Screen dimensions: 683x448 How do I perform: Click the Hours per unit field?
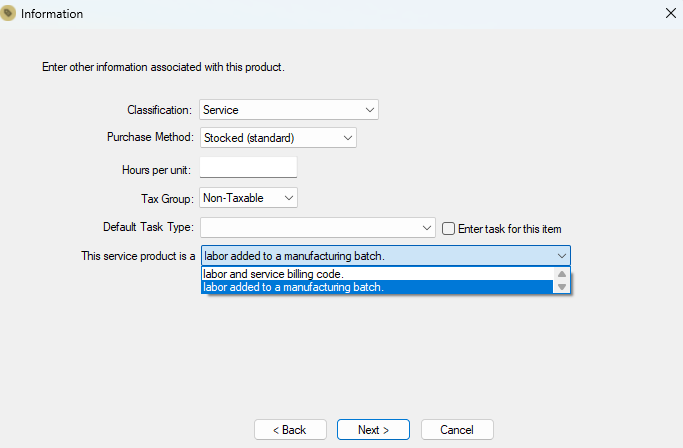click(x=248, y=167)
